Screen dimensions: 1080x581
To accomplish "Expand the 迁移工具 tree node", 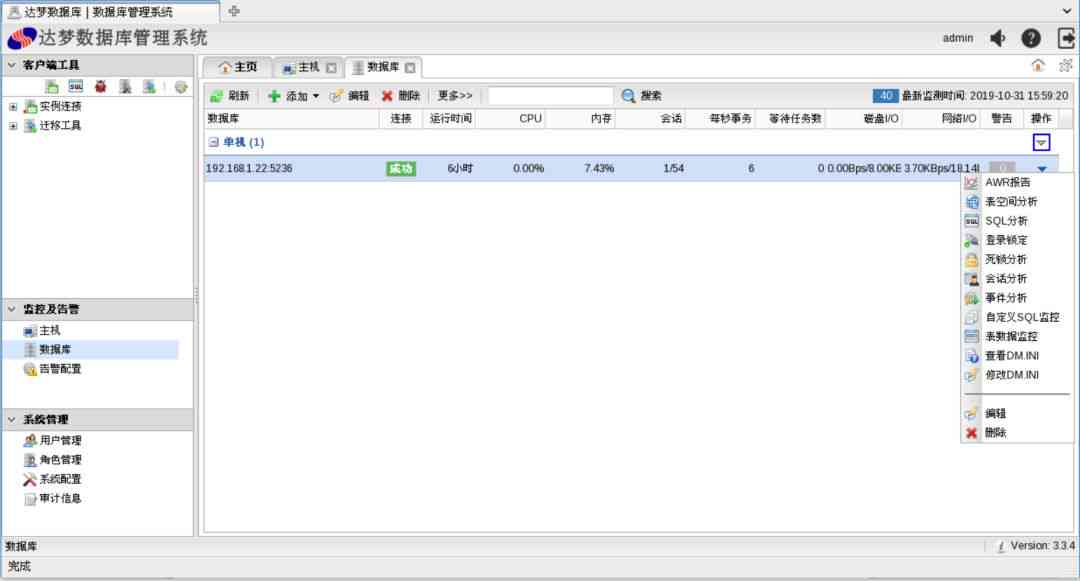I will click(13, 126).
